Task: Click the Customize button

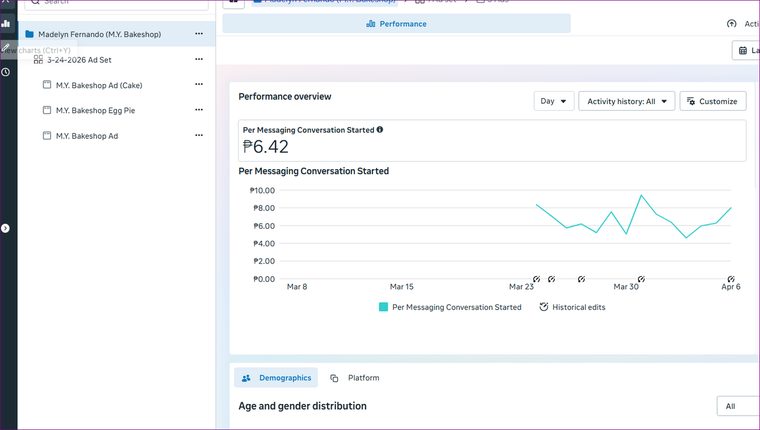Action: 712,101
